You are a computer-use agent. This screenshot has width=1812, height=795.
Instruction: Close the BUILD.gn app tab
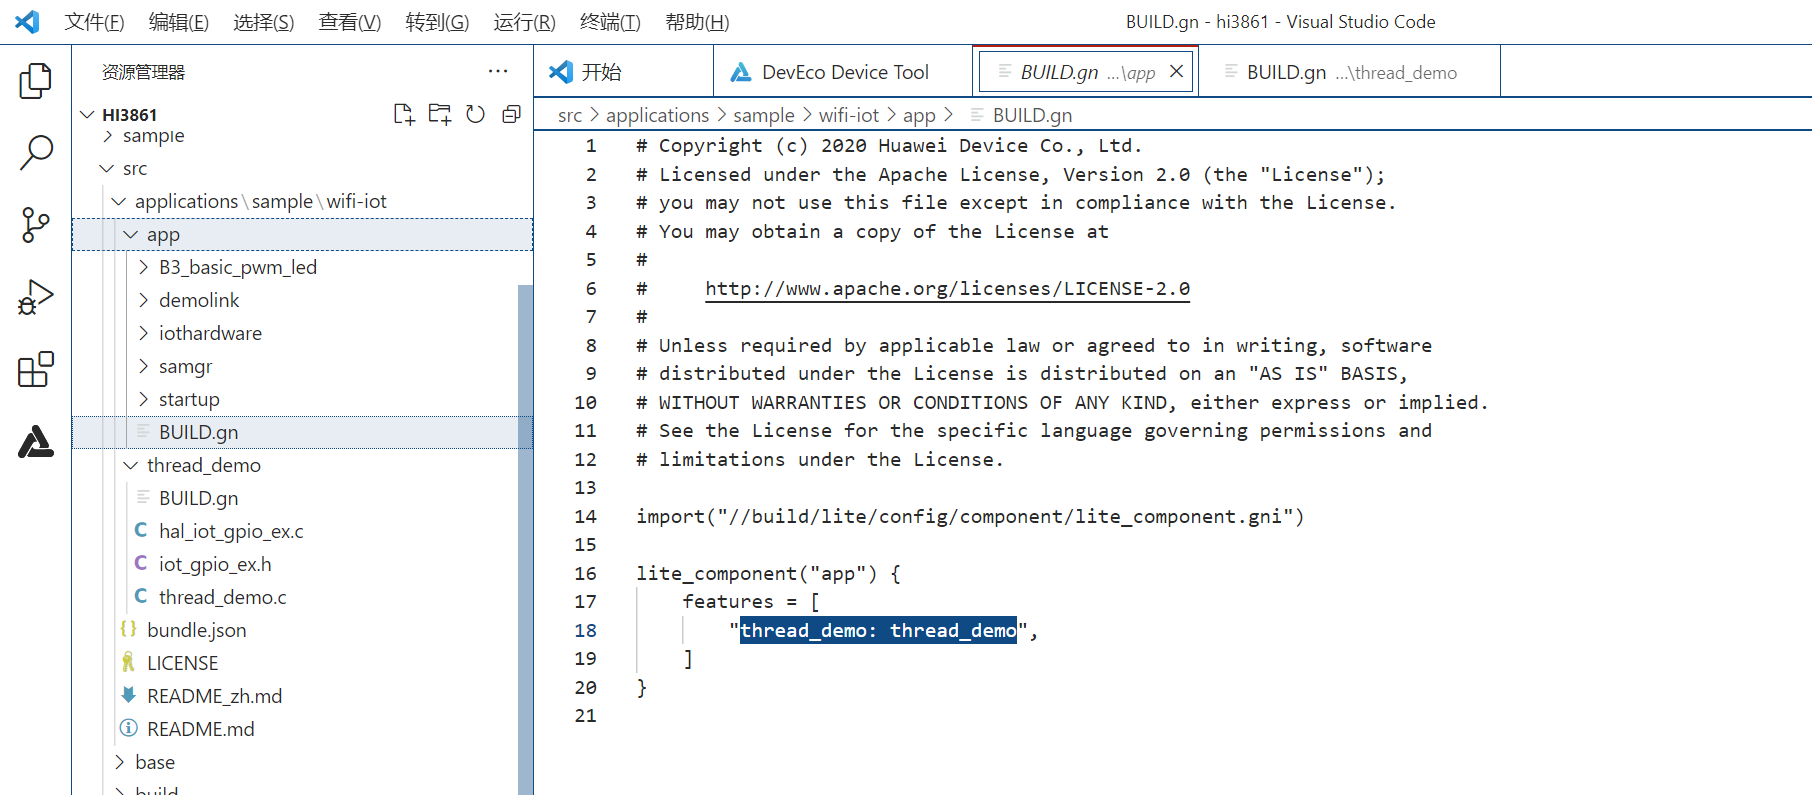(1177, 71)
